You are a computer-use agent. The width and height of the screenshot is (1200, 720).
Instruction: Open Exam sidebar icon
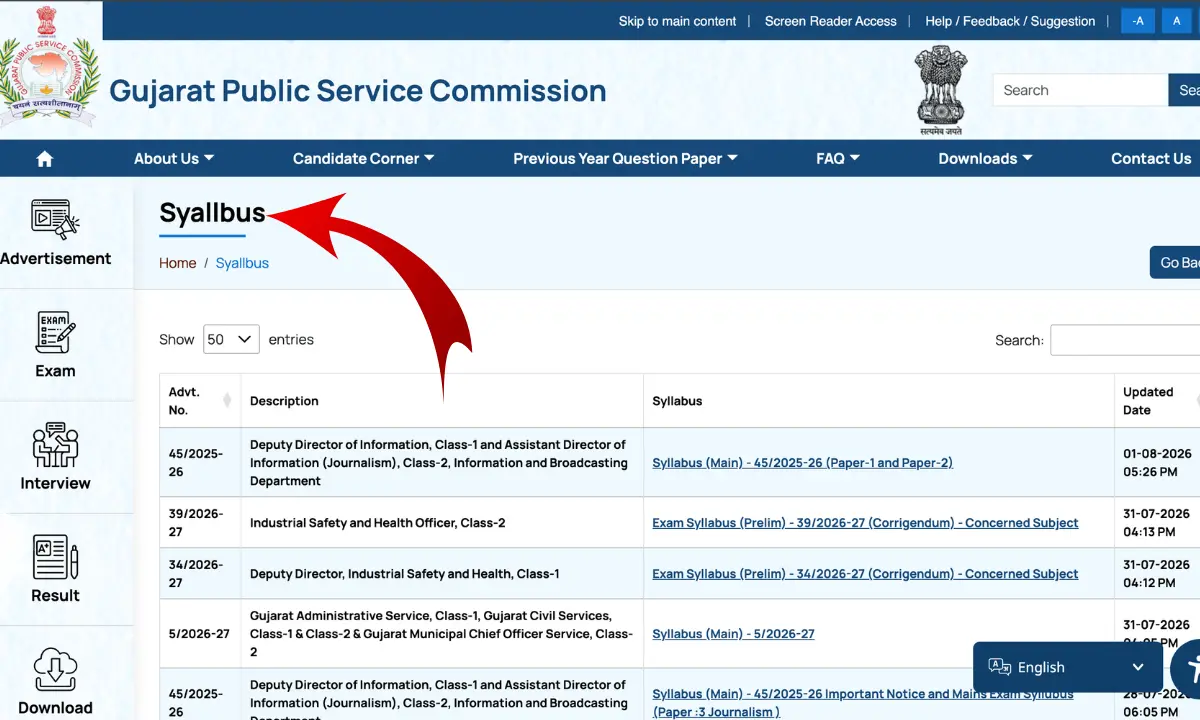pos(55,332)
